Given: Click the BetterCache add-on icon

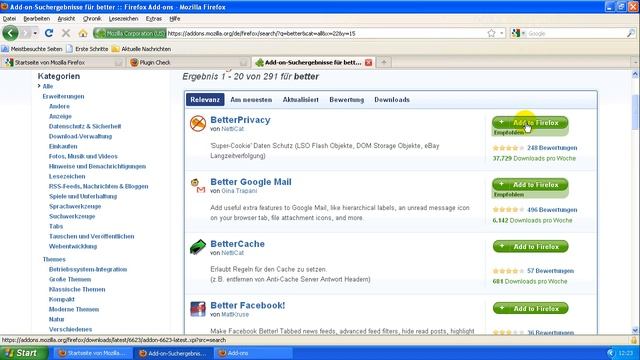Looking at the screenshot, I should (x=198, y=247).
